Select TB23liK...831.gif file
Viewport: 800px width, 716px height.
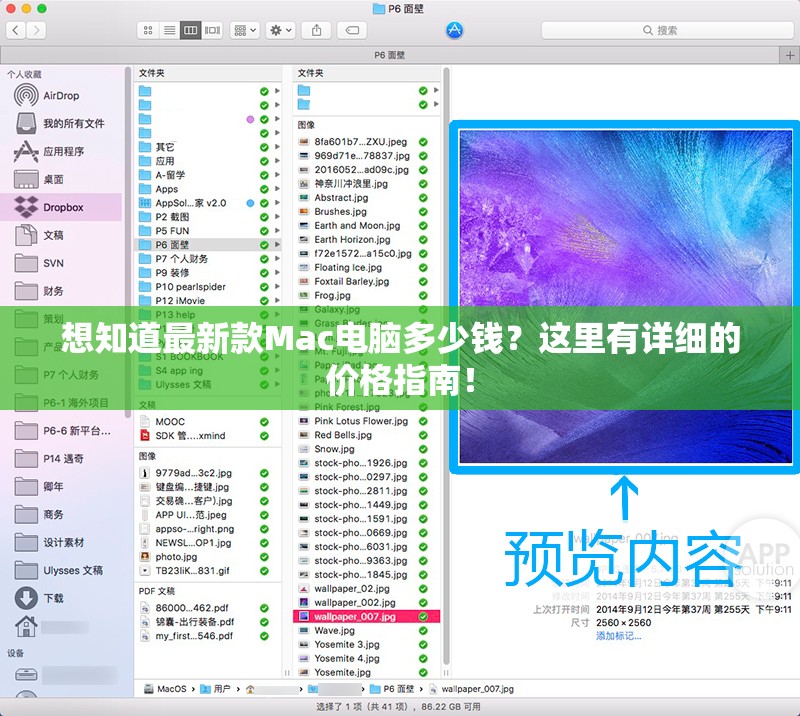point(208,571)
